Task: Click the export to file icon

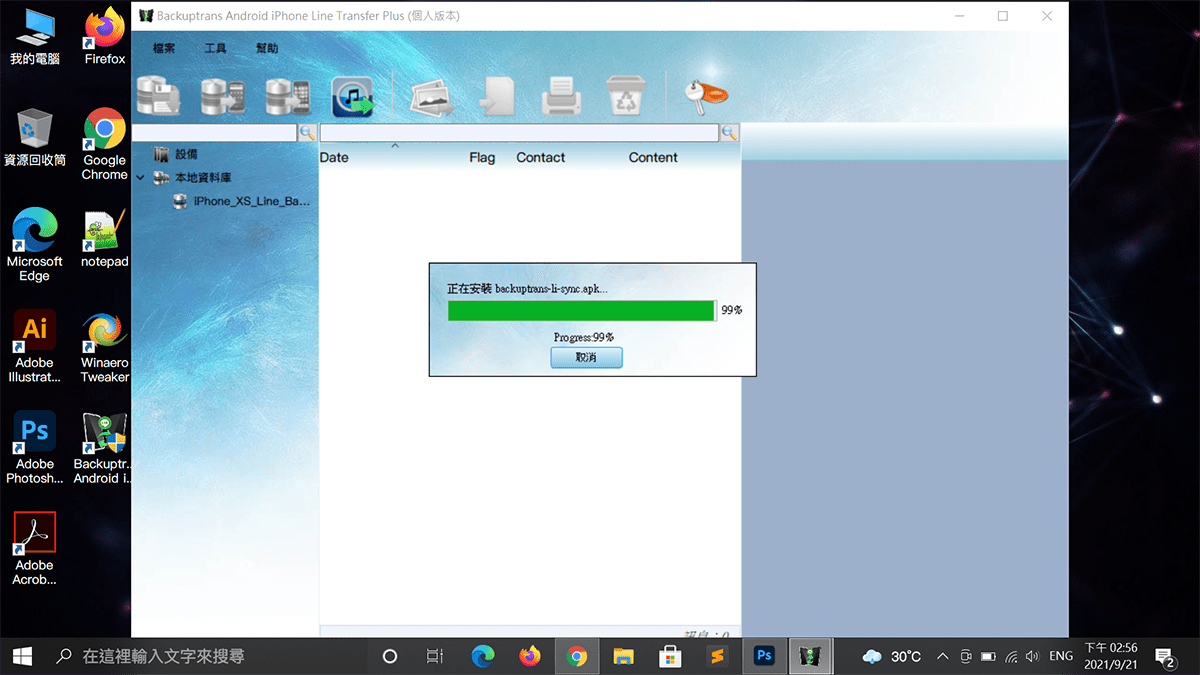Action: pyautogui.click(x=496, y=96)
